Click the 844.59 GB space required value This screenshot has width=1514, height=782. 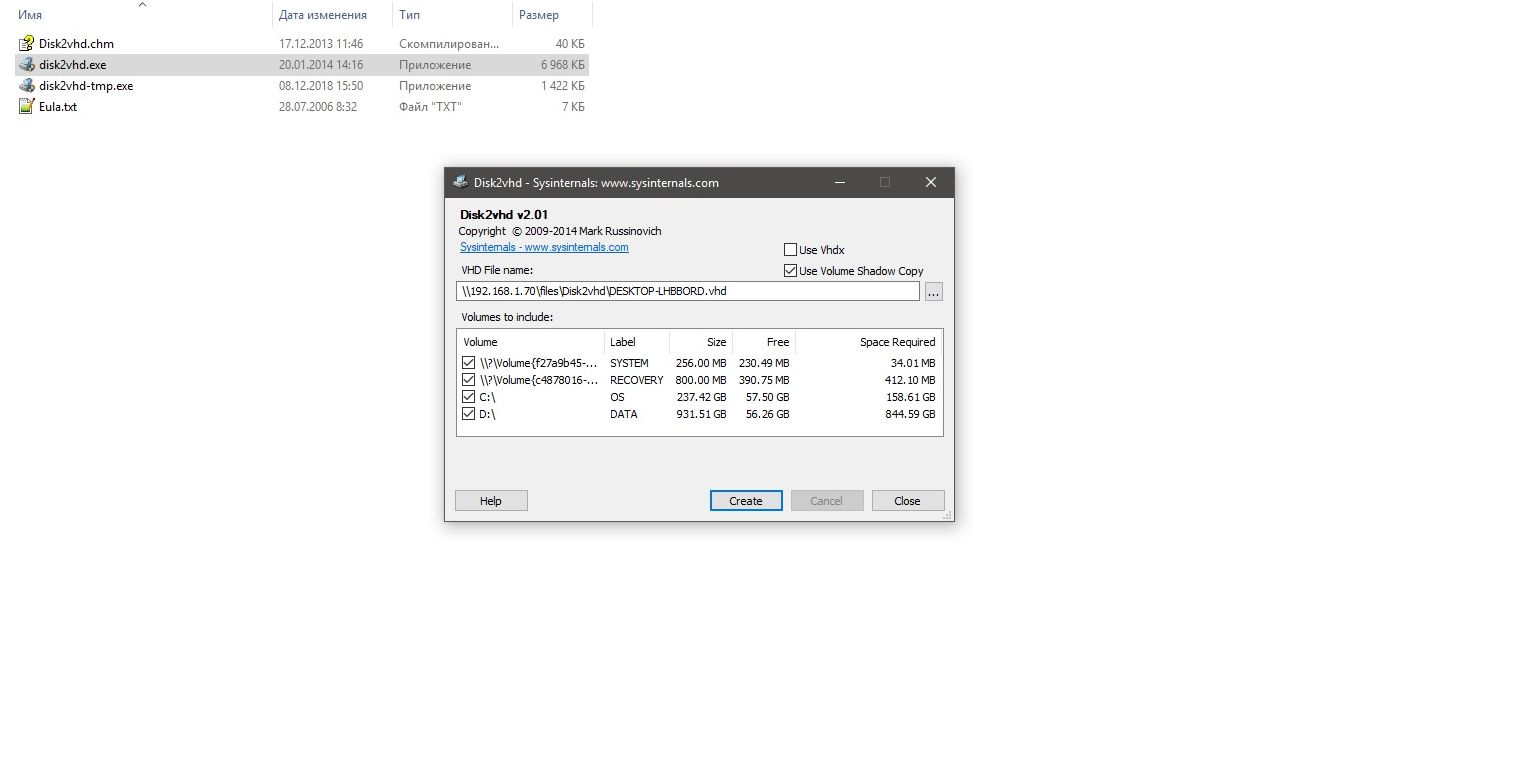(910, 414)
